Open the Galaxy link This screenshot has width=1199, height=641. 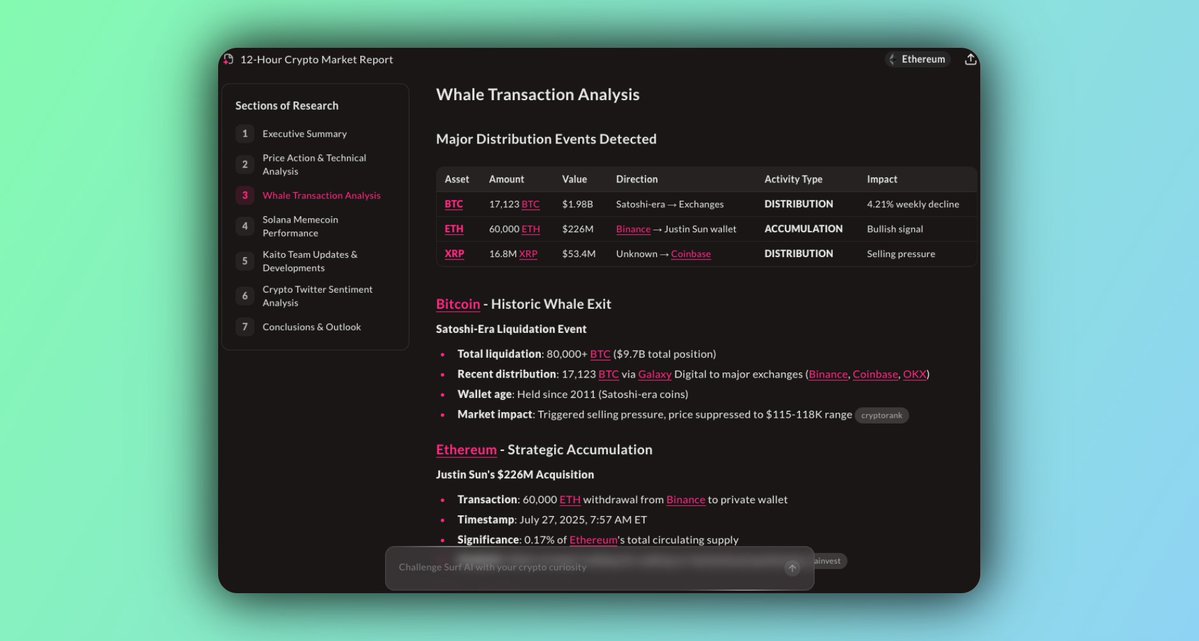(655, 374)
